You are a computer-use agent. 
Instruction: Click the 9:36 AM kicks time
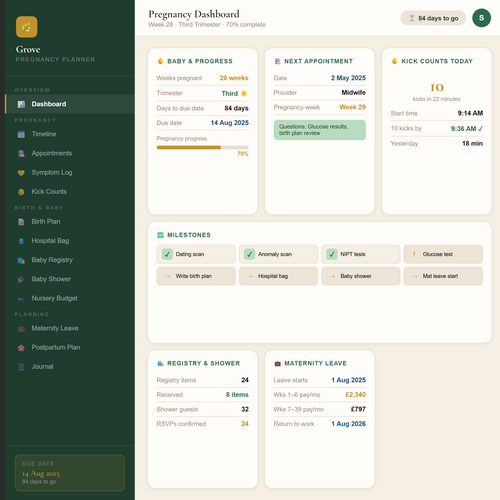pos(467,129)
